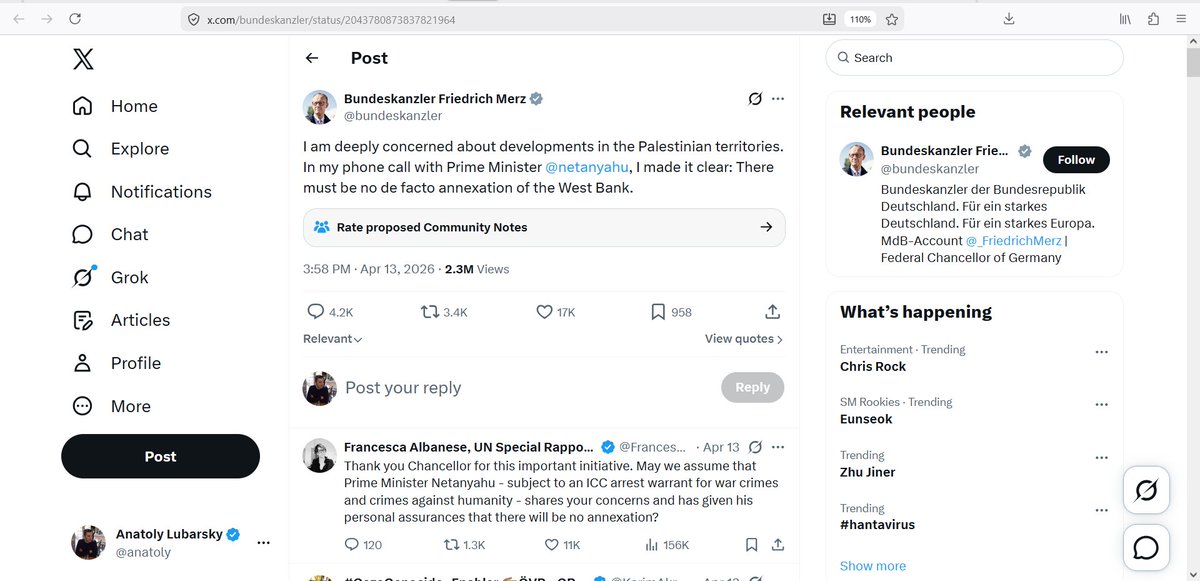The image size is (1200, 581).
Task: Click the @netanyahu mention link
Action: (x=587, y=167)
